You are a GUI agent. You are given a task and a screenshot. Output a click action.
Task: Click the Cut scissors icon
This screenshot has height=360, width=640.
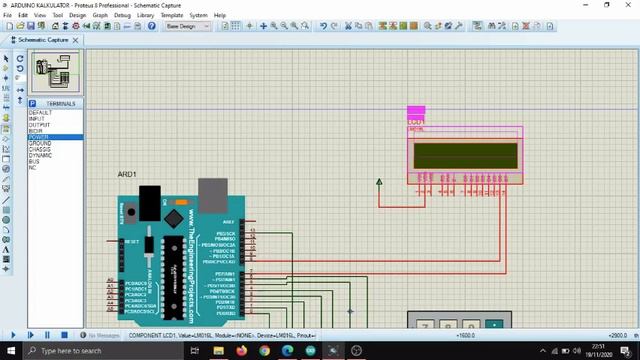point(348,26)
